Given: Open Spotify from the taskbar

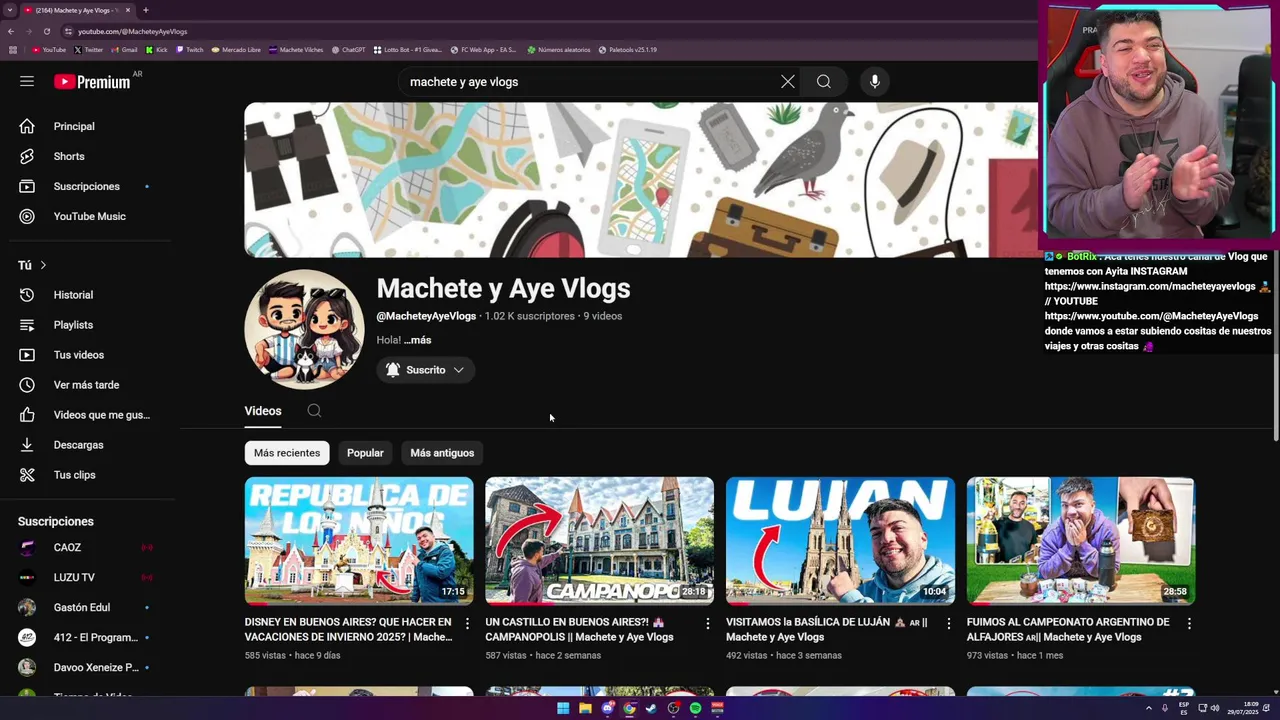Looking at the screenshot, I should tap(695, 708).
